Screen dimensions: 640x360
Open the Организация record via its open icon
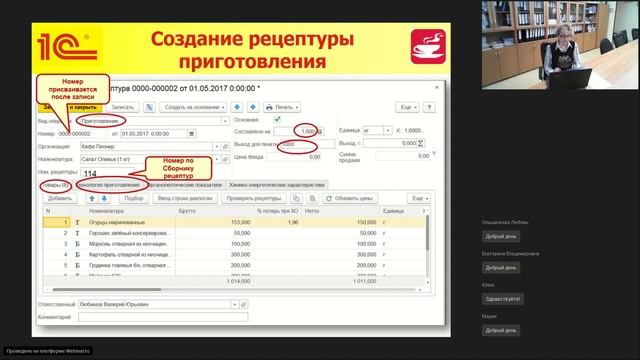click(225, 147)
